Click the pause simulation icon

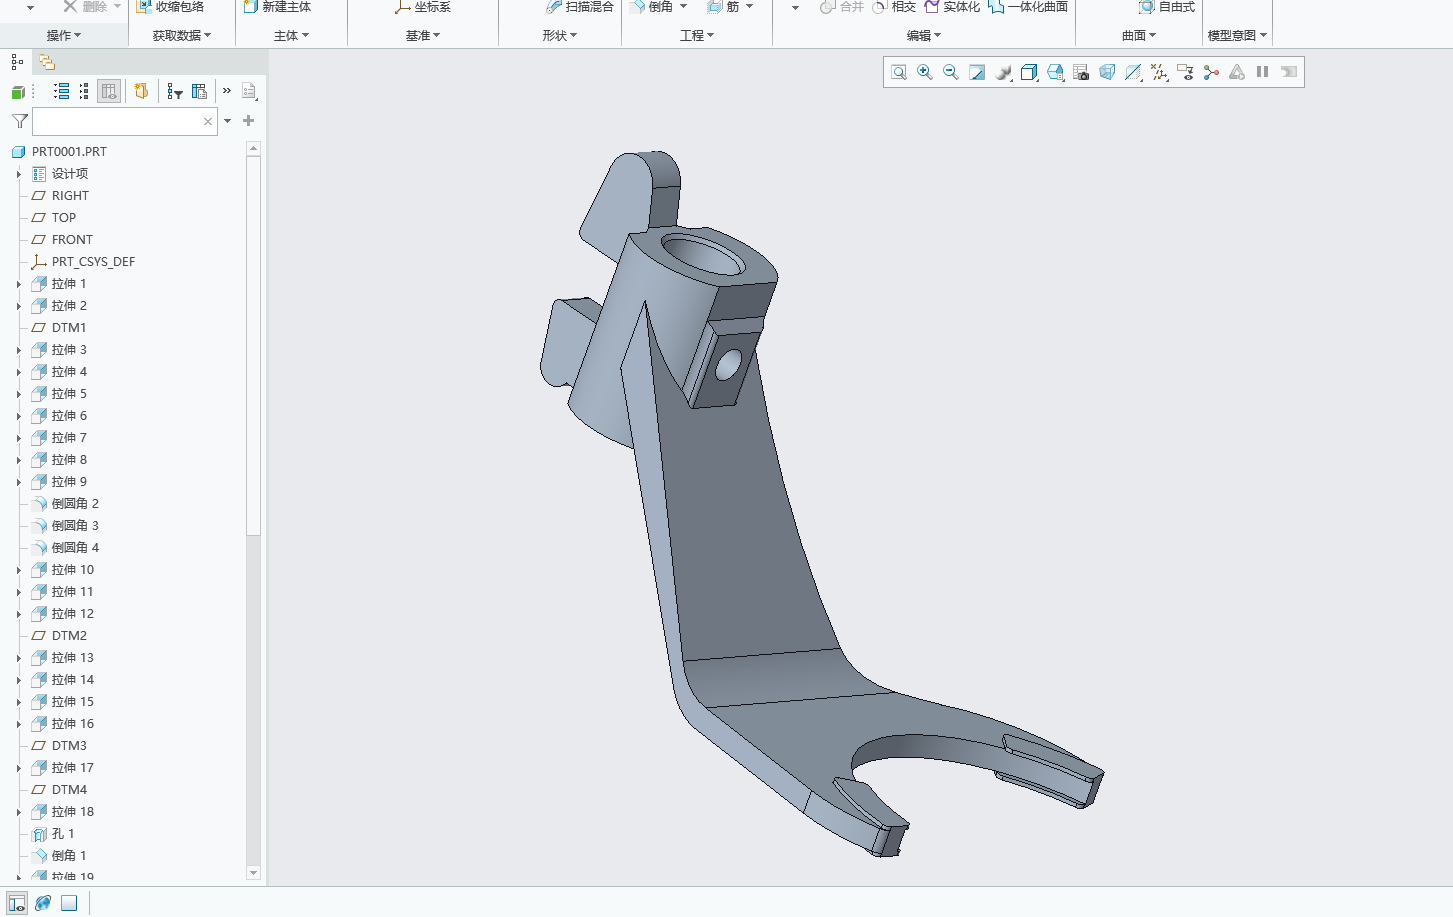pyautogui.click(x=1263, y=72)
